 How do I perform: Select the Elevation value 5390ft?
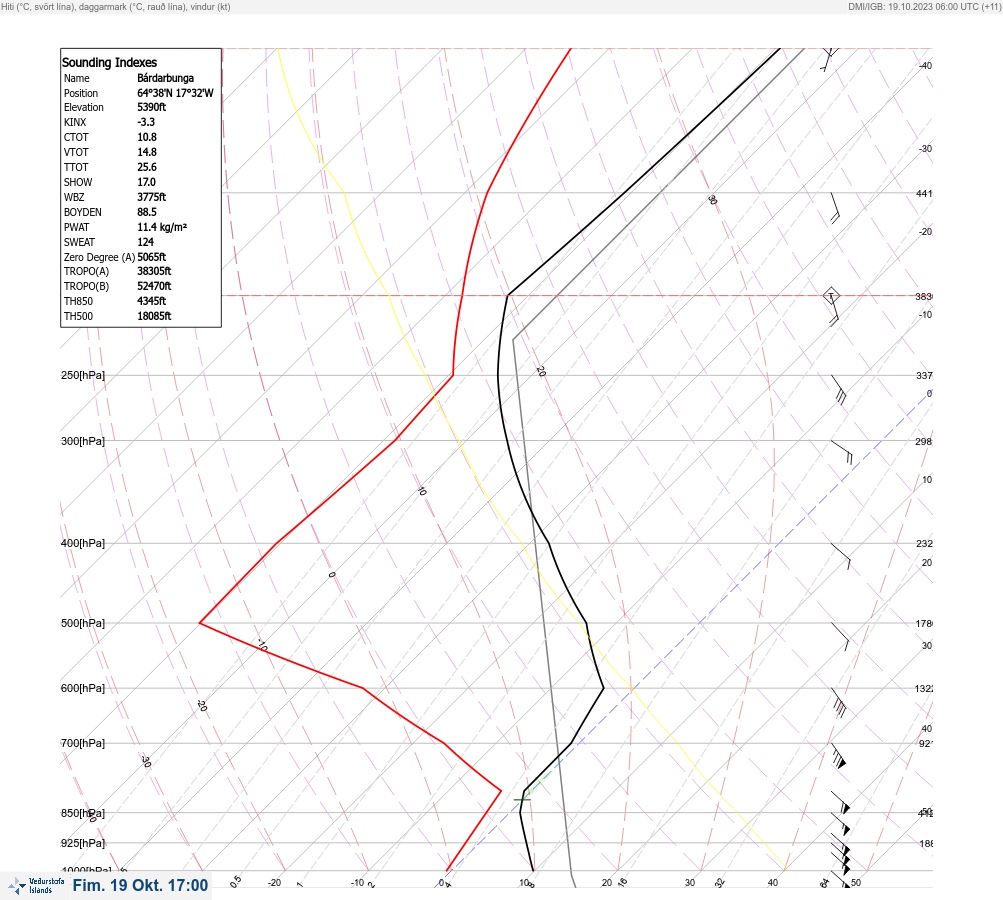(x=152, y=107)
